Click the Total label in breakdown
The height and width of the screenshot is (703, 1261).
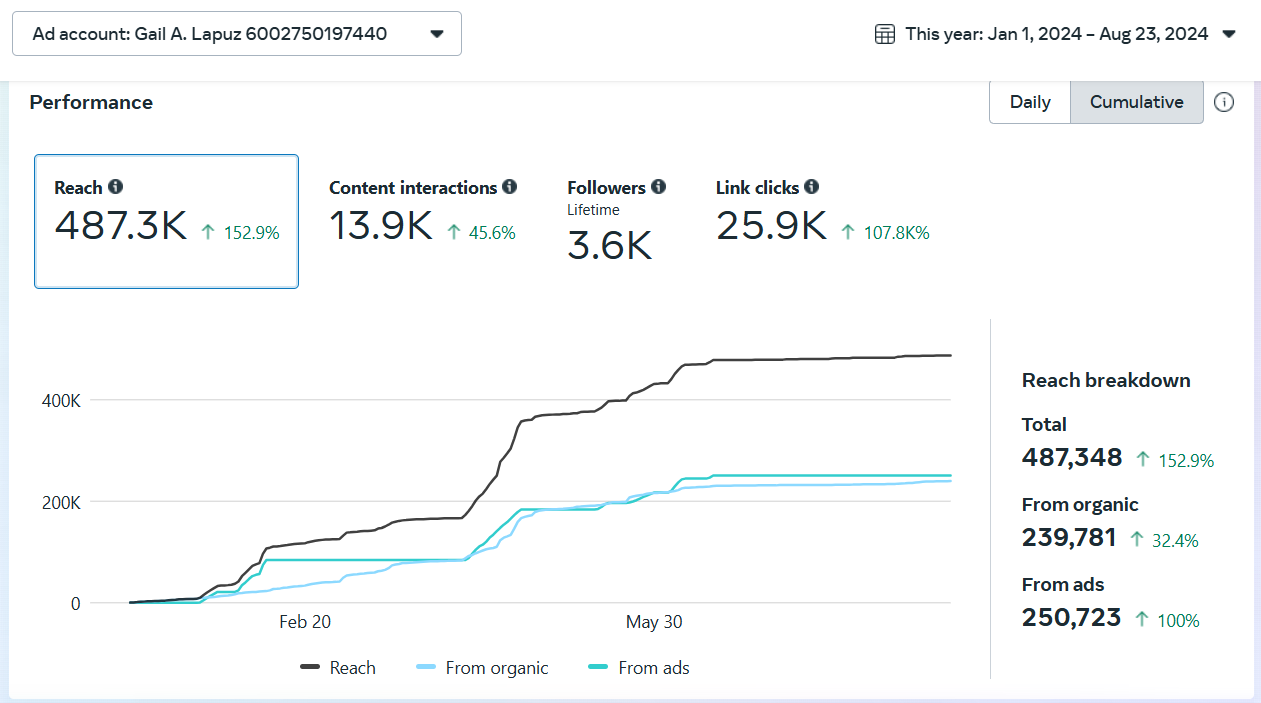click(x=1044, y=425)
